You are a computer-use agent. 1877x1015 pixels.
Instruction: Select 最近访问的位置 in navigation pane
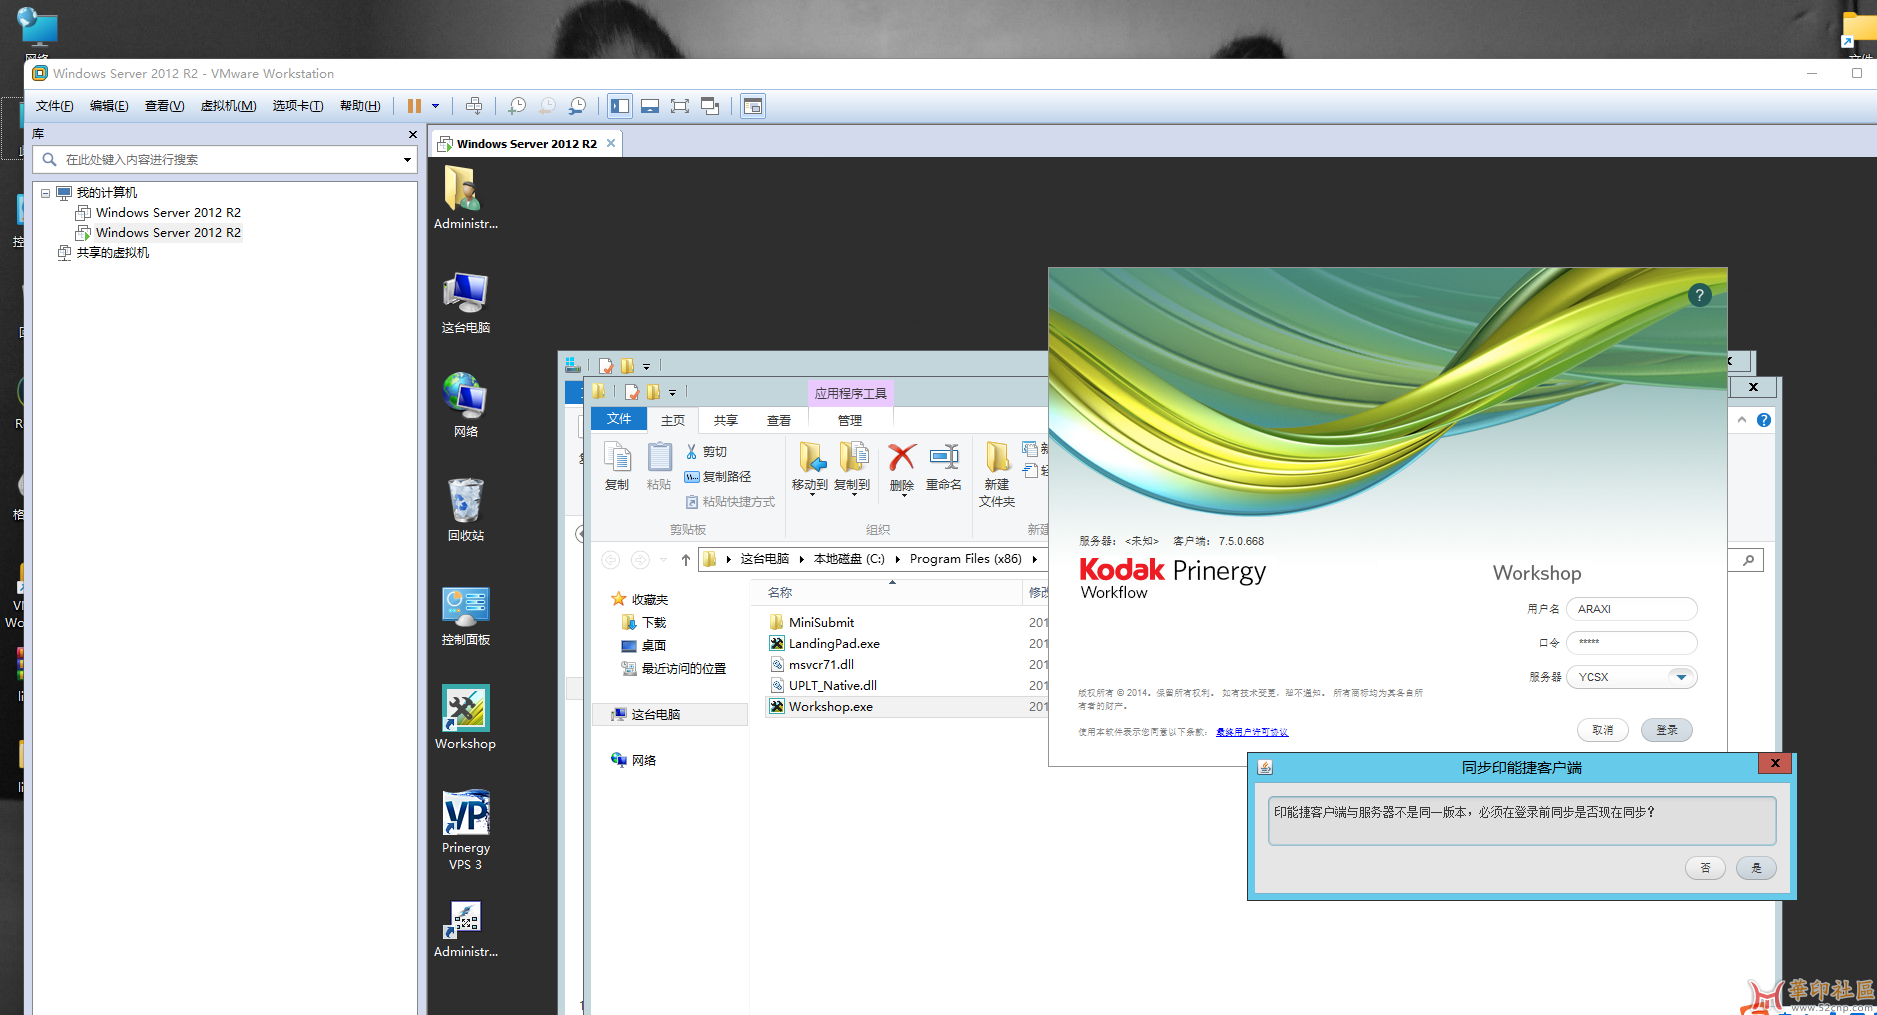[674, 669]
